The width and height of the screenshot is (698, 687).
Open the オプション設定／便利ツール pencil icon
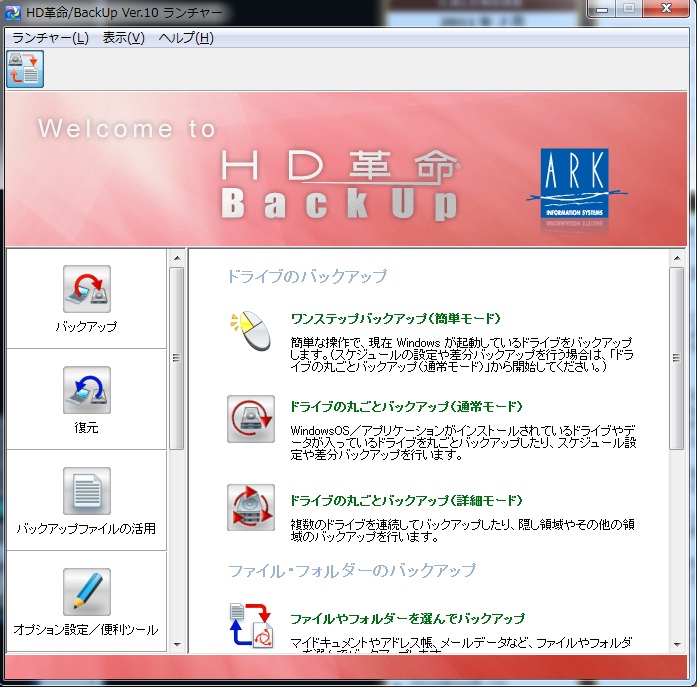click(87, 592)
